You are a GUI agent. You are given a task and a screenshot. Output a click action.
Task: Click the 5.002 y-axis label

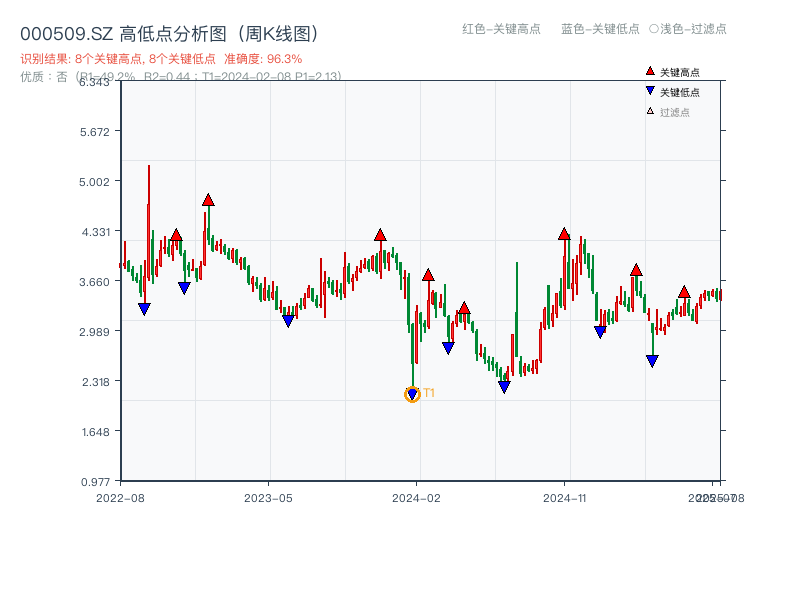pos(94,182)
